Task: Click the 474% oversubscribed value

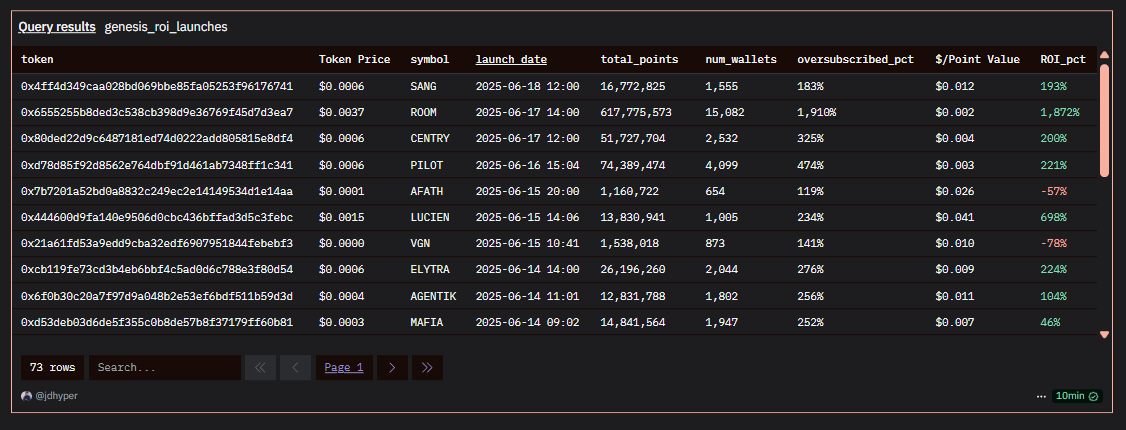Action: point(810,165)
